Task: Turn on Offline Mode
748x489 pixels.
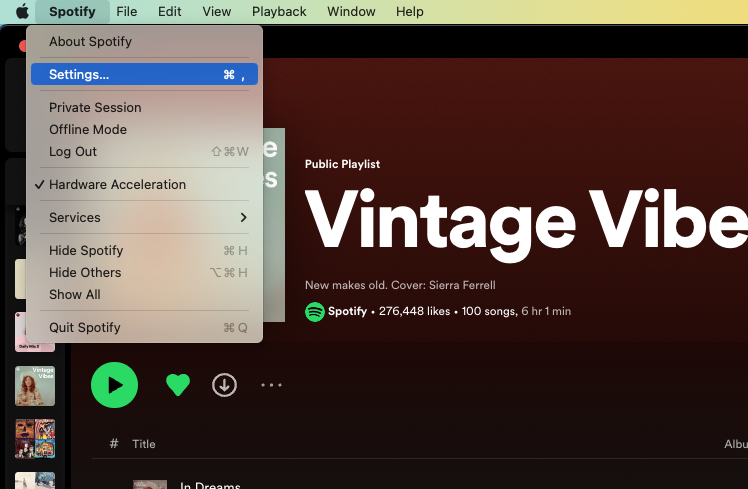Action: point(145,129)
